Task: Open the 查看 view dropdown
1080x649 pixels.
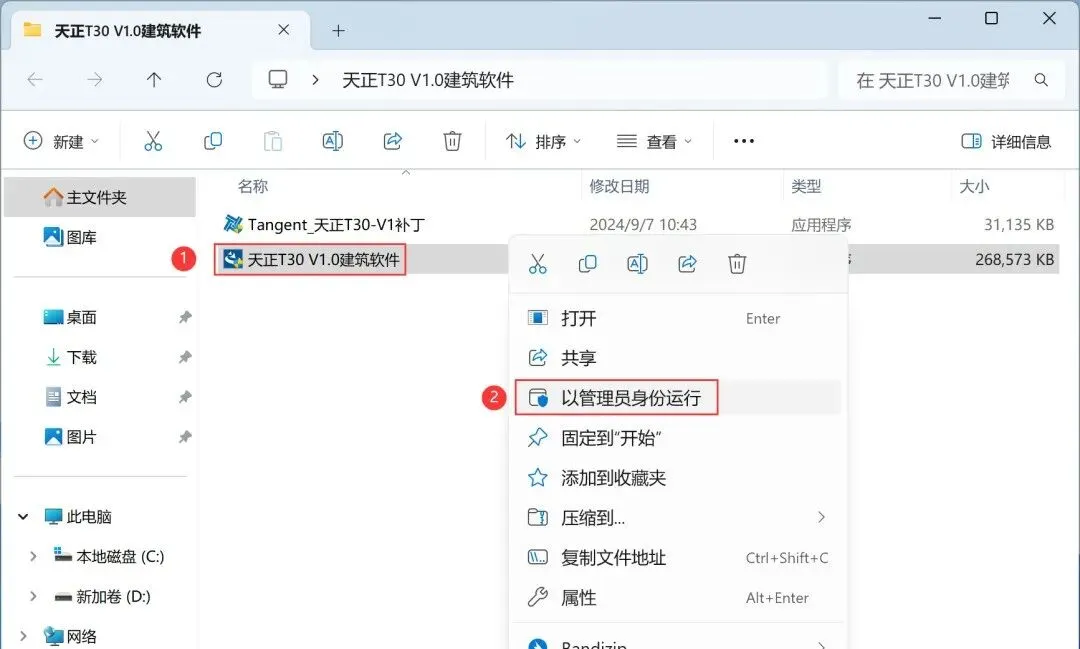Action: (x=654, y=141)
